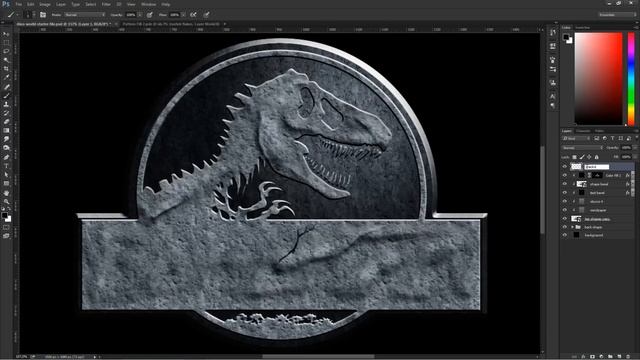The width and height of the screenshot is (640, 360).
Task: Open the layer blend mode dropdown
Action: pos(582,148)
